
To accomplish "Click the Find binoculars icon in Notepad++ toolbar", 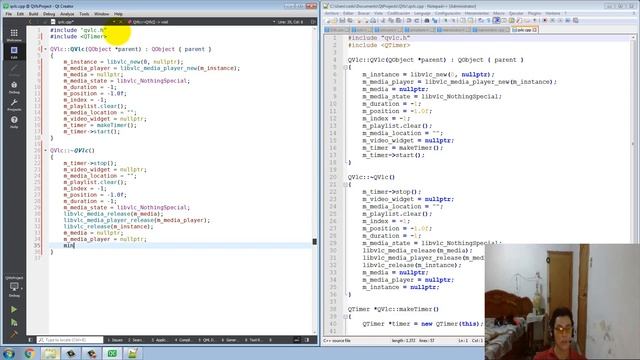I will (x=427, y=20).
